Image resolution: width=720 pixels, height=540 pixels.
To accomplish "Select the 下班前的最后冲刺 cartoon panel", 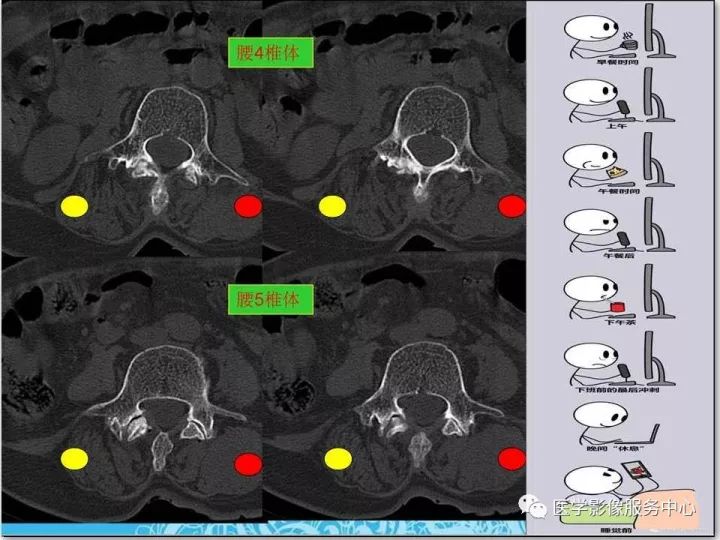I will (619, 362).
